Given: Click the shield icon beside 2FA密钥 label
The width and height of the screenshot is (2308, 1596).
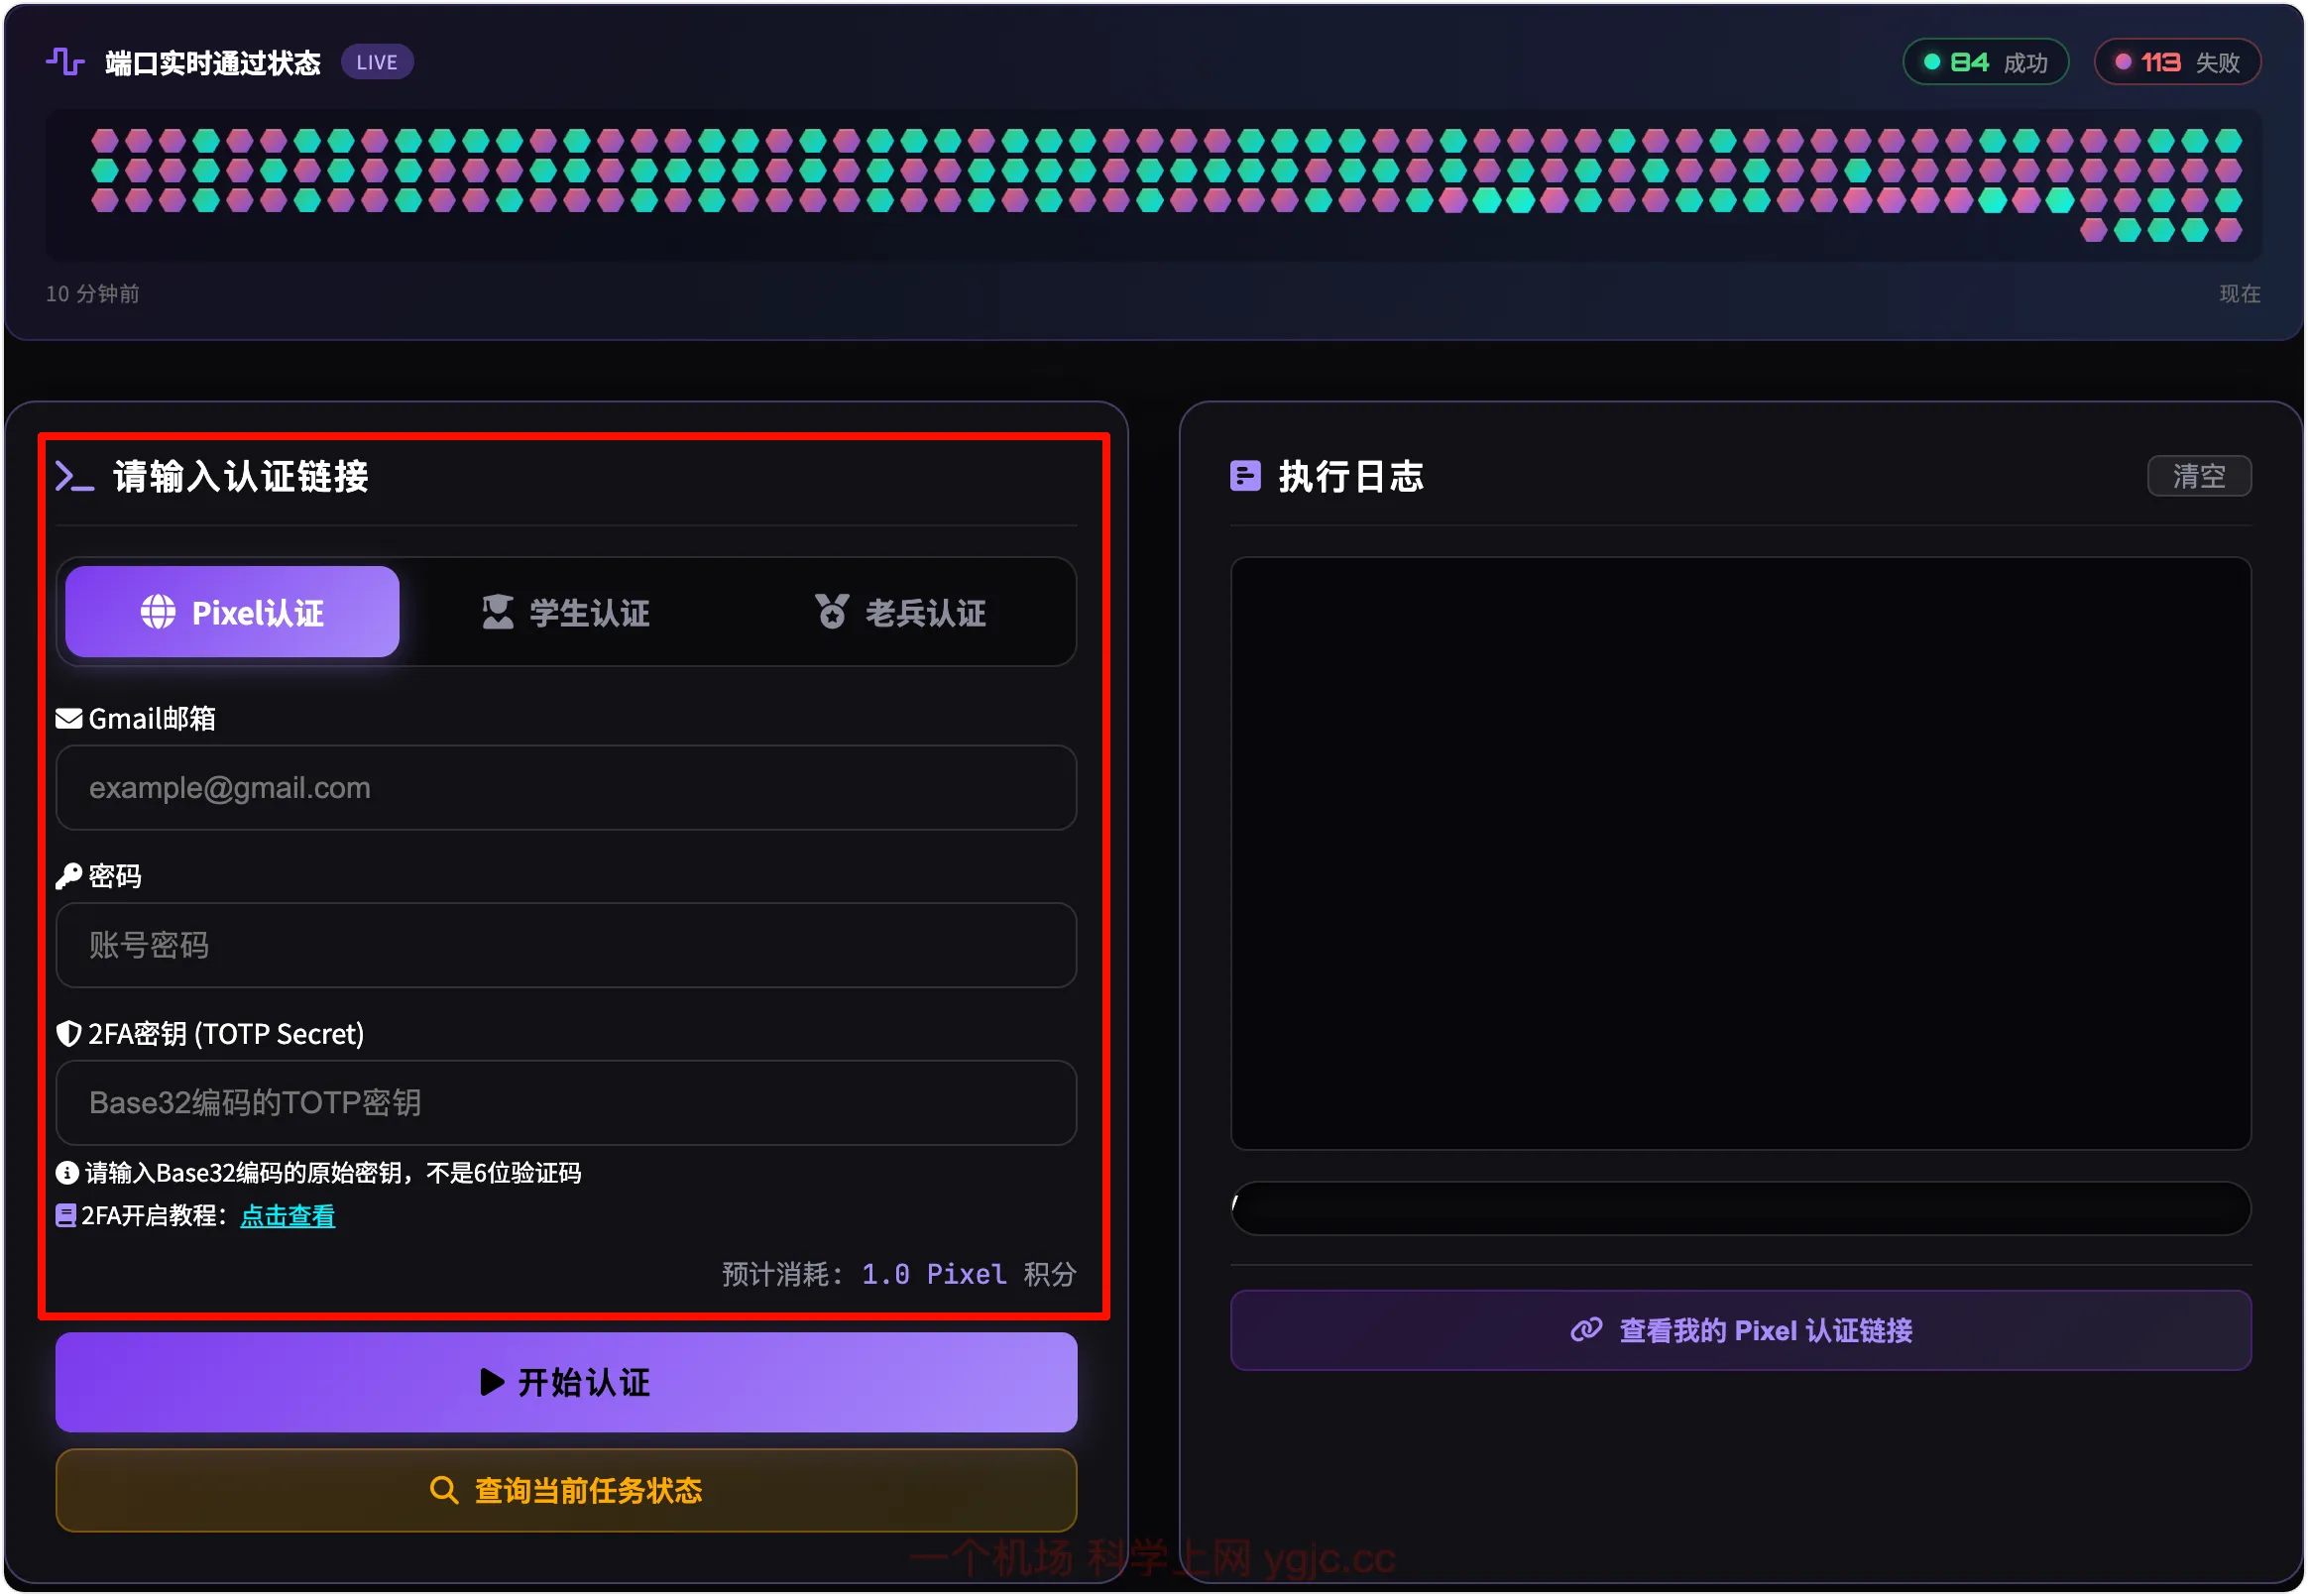Looking at the screenshot, I should point(68,1033).
